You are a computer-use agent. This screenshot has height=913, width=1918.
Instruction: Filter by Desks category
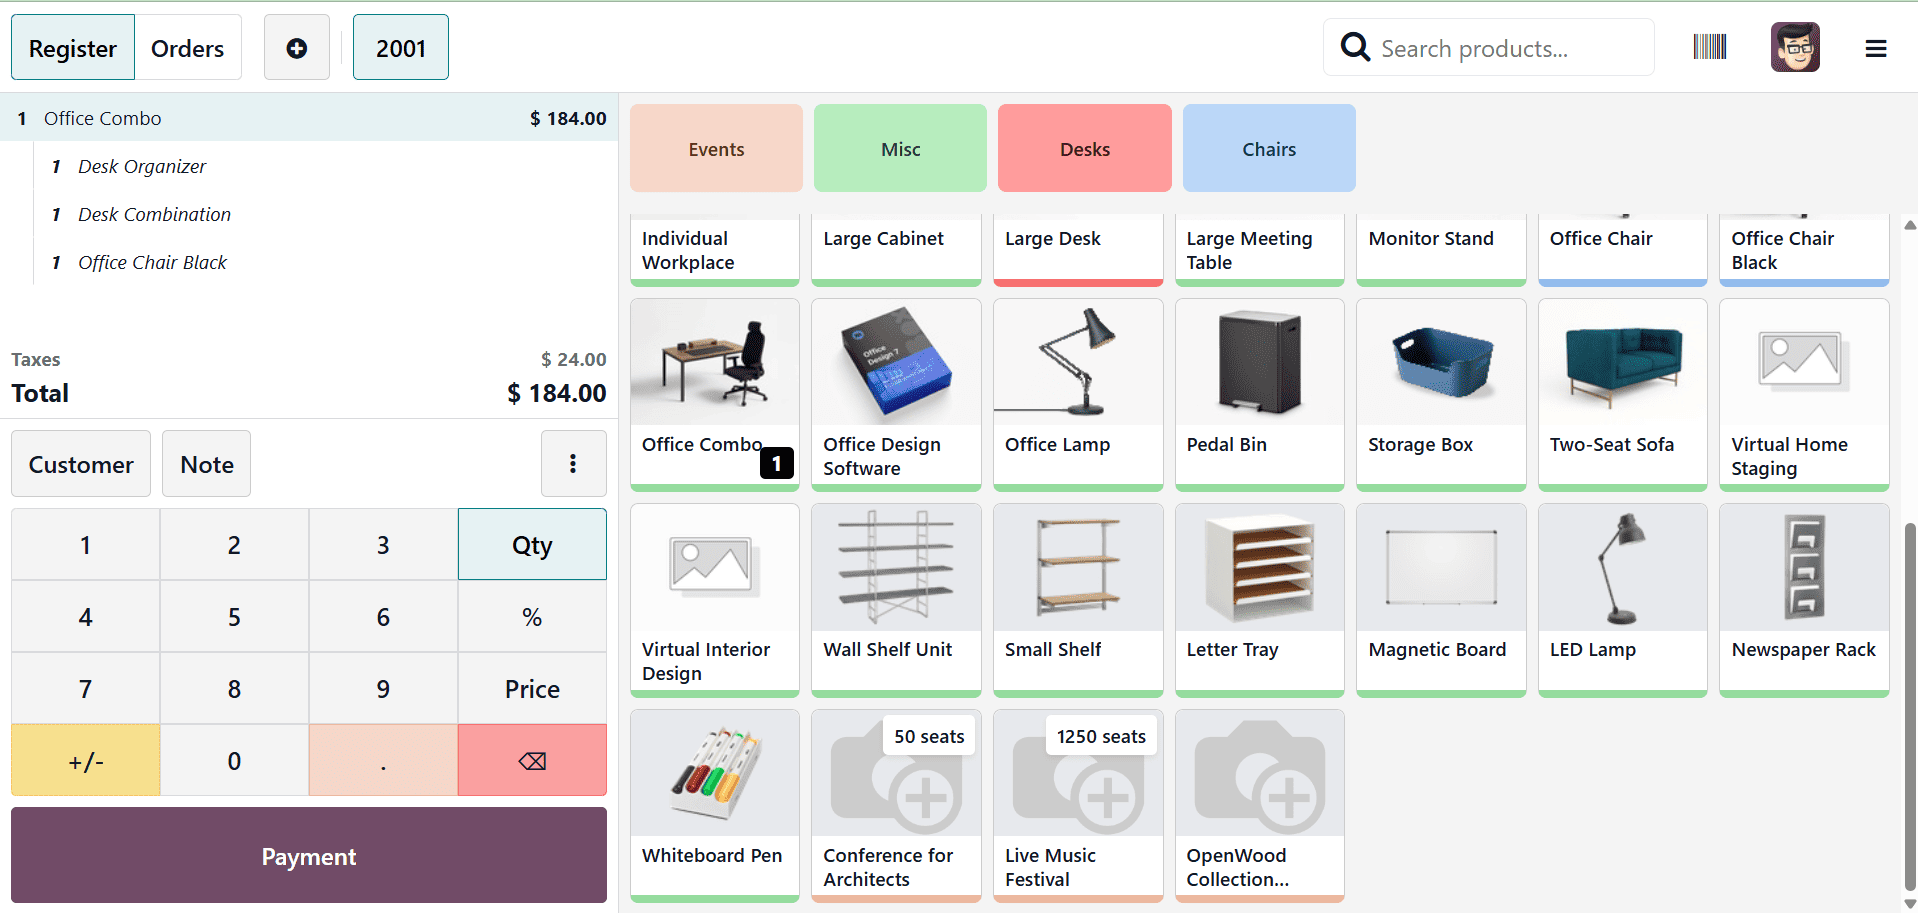1085,148
